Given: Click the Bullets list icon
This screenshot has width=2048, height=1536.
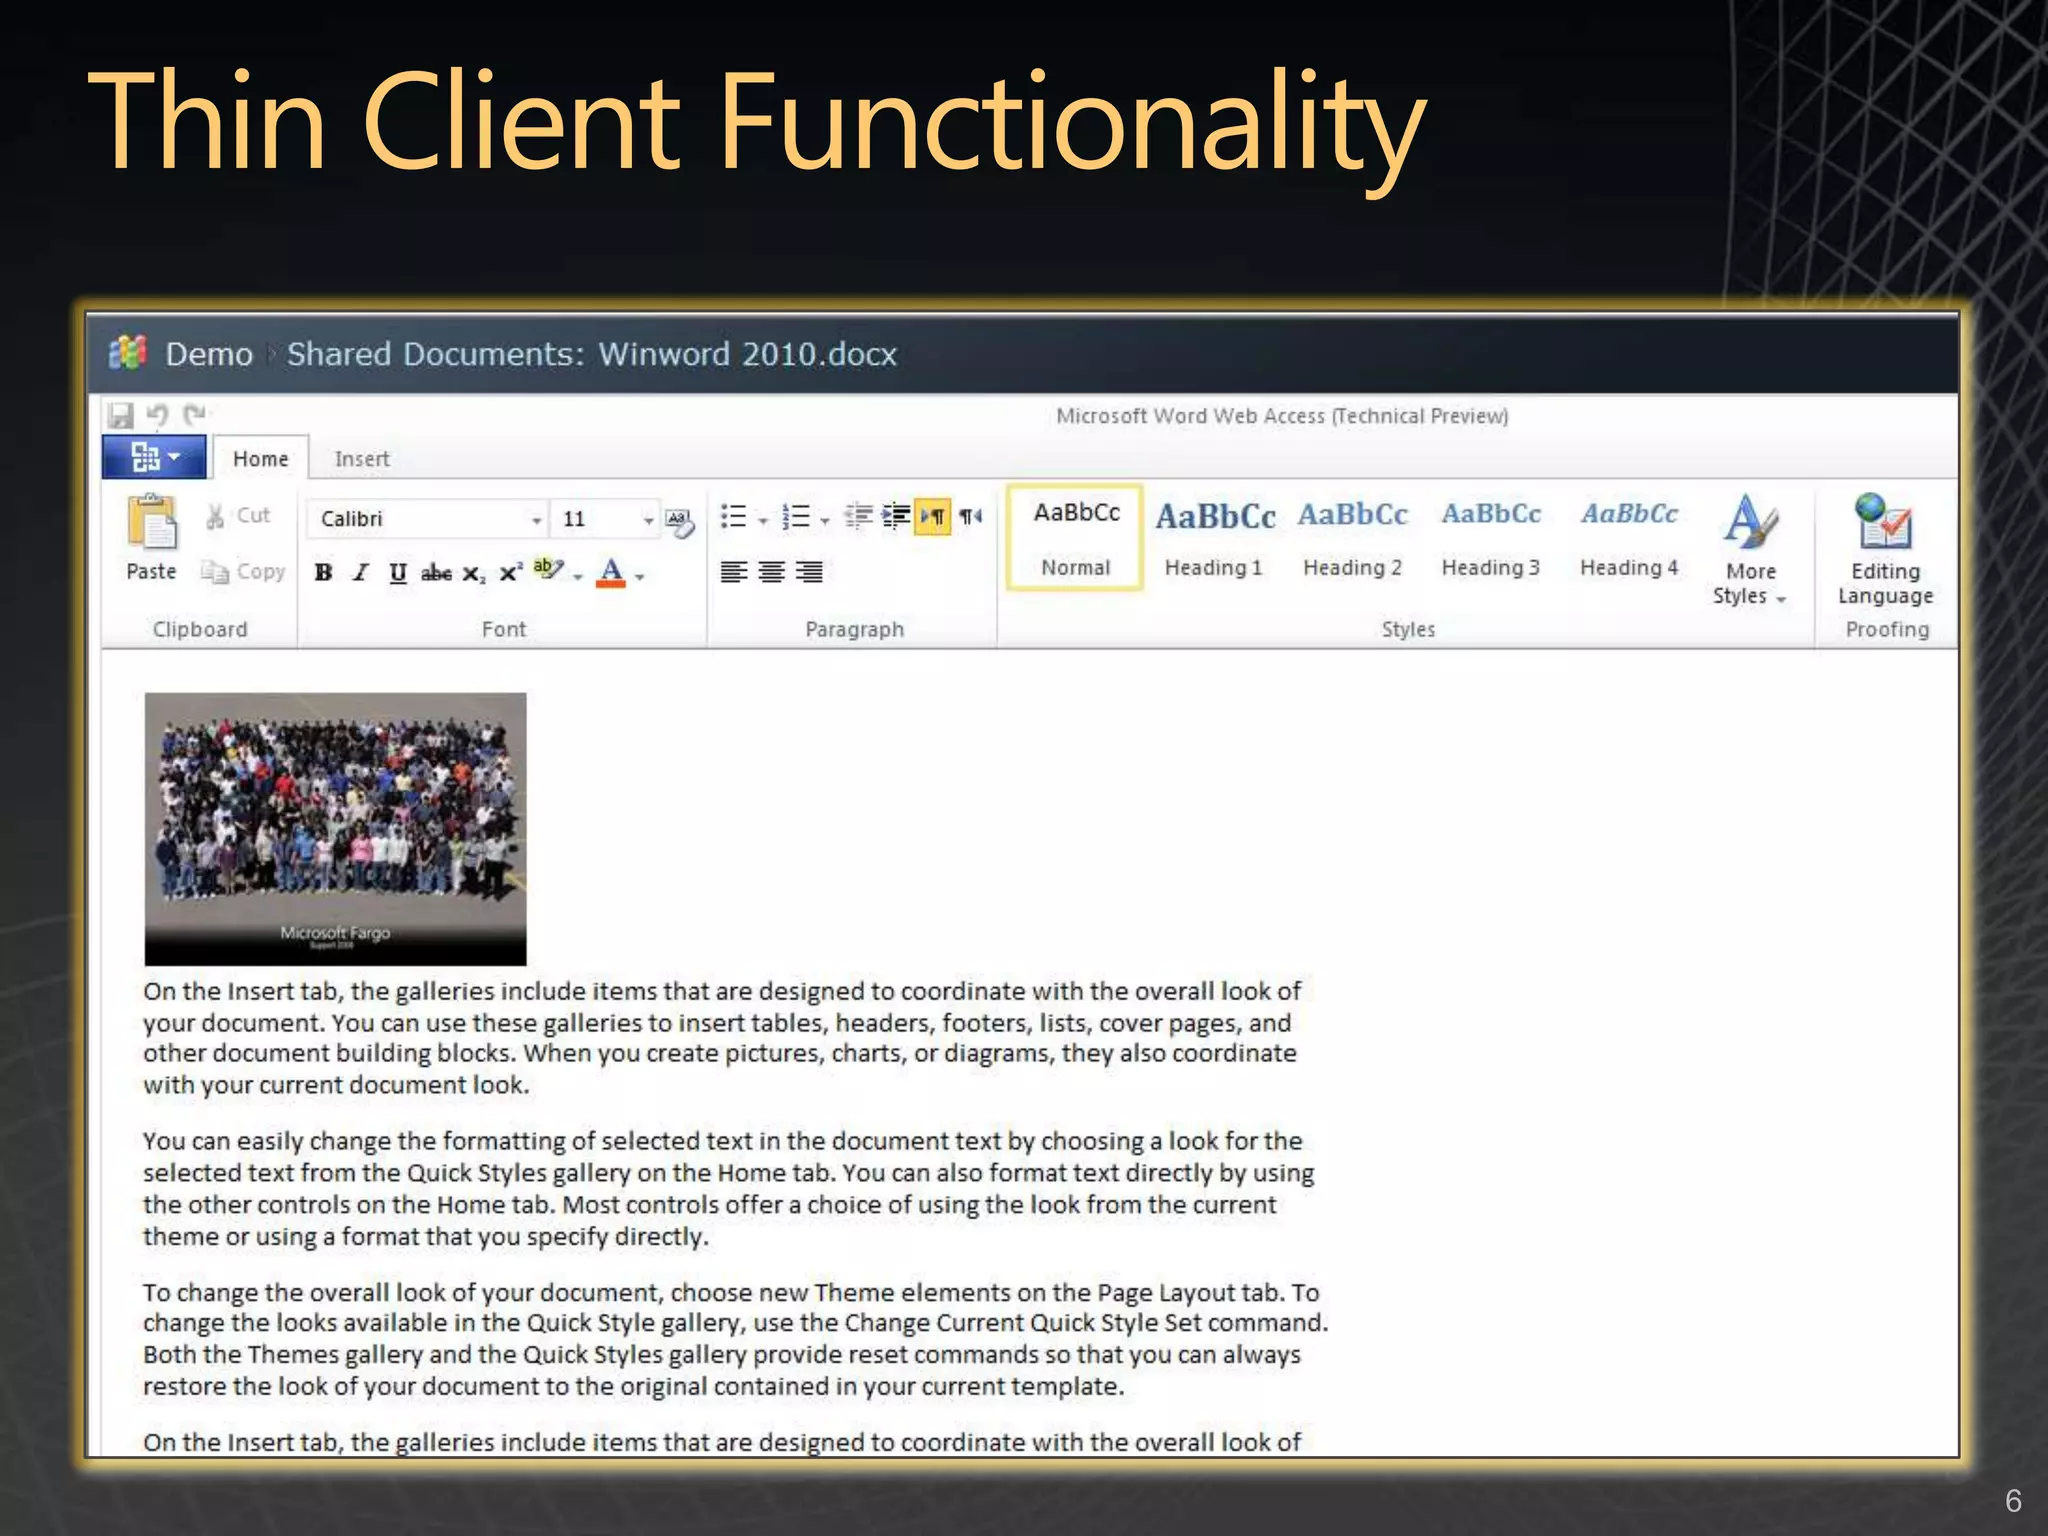Looking at the screenshot, I should (734, 517).
